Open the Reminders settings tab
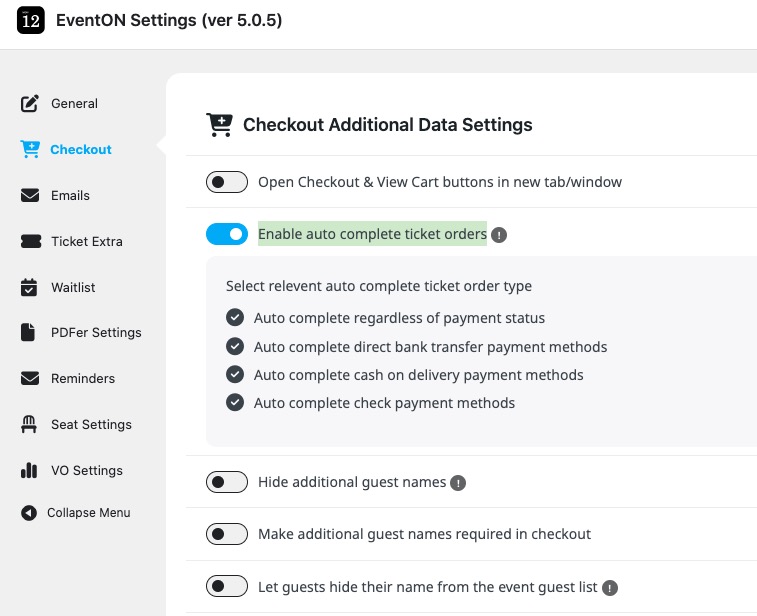 click(83, 378)
